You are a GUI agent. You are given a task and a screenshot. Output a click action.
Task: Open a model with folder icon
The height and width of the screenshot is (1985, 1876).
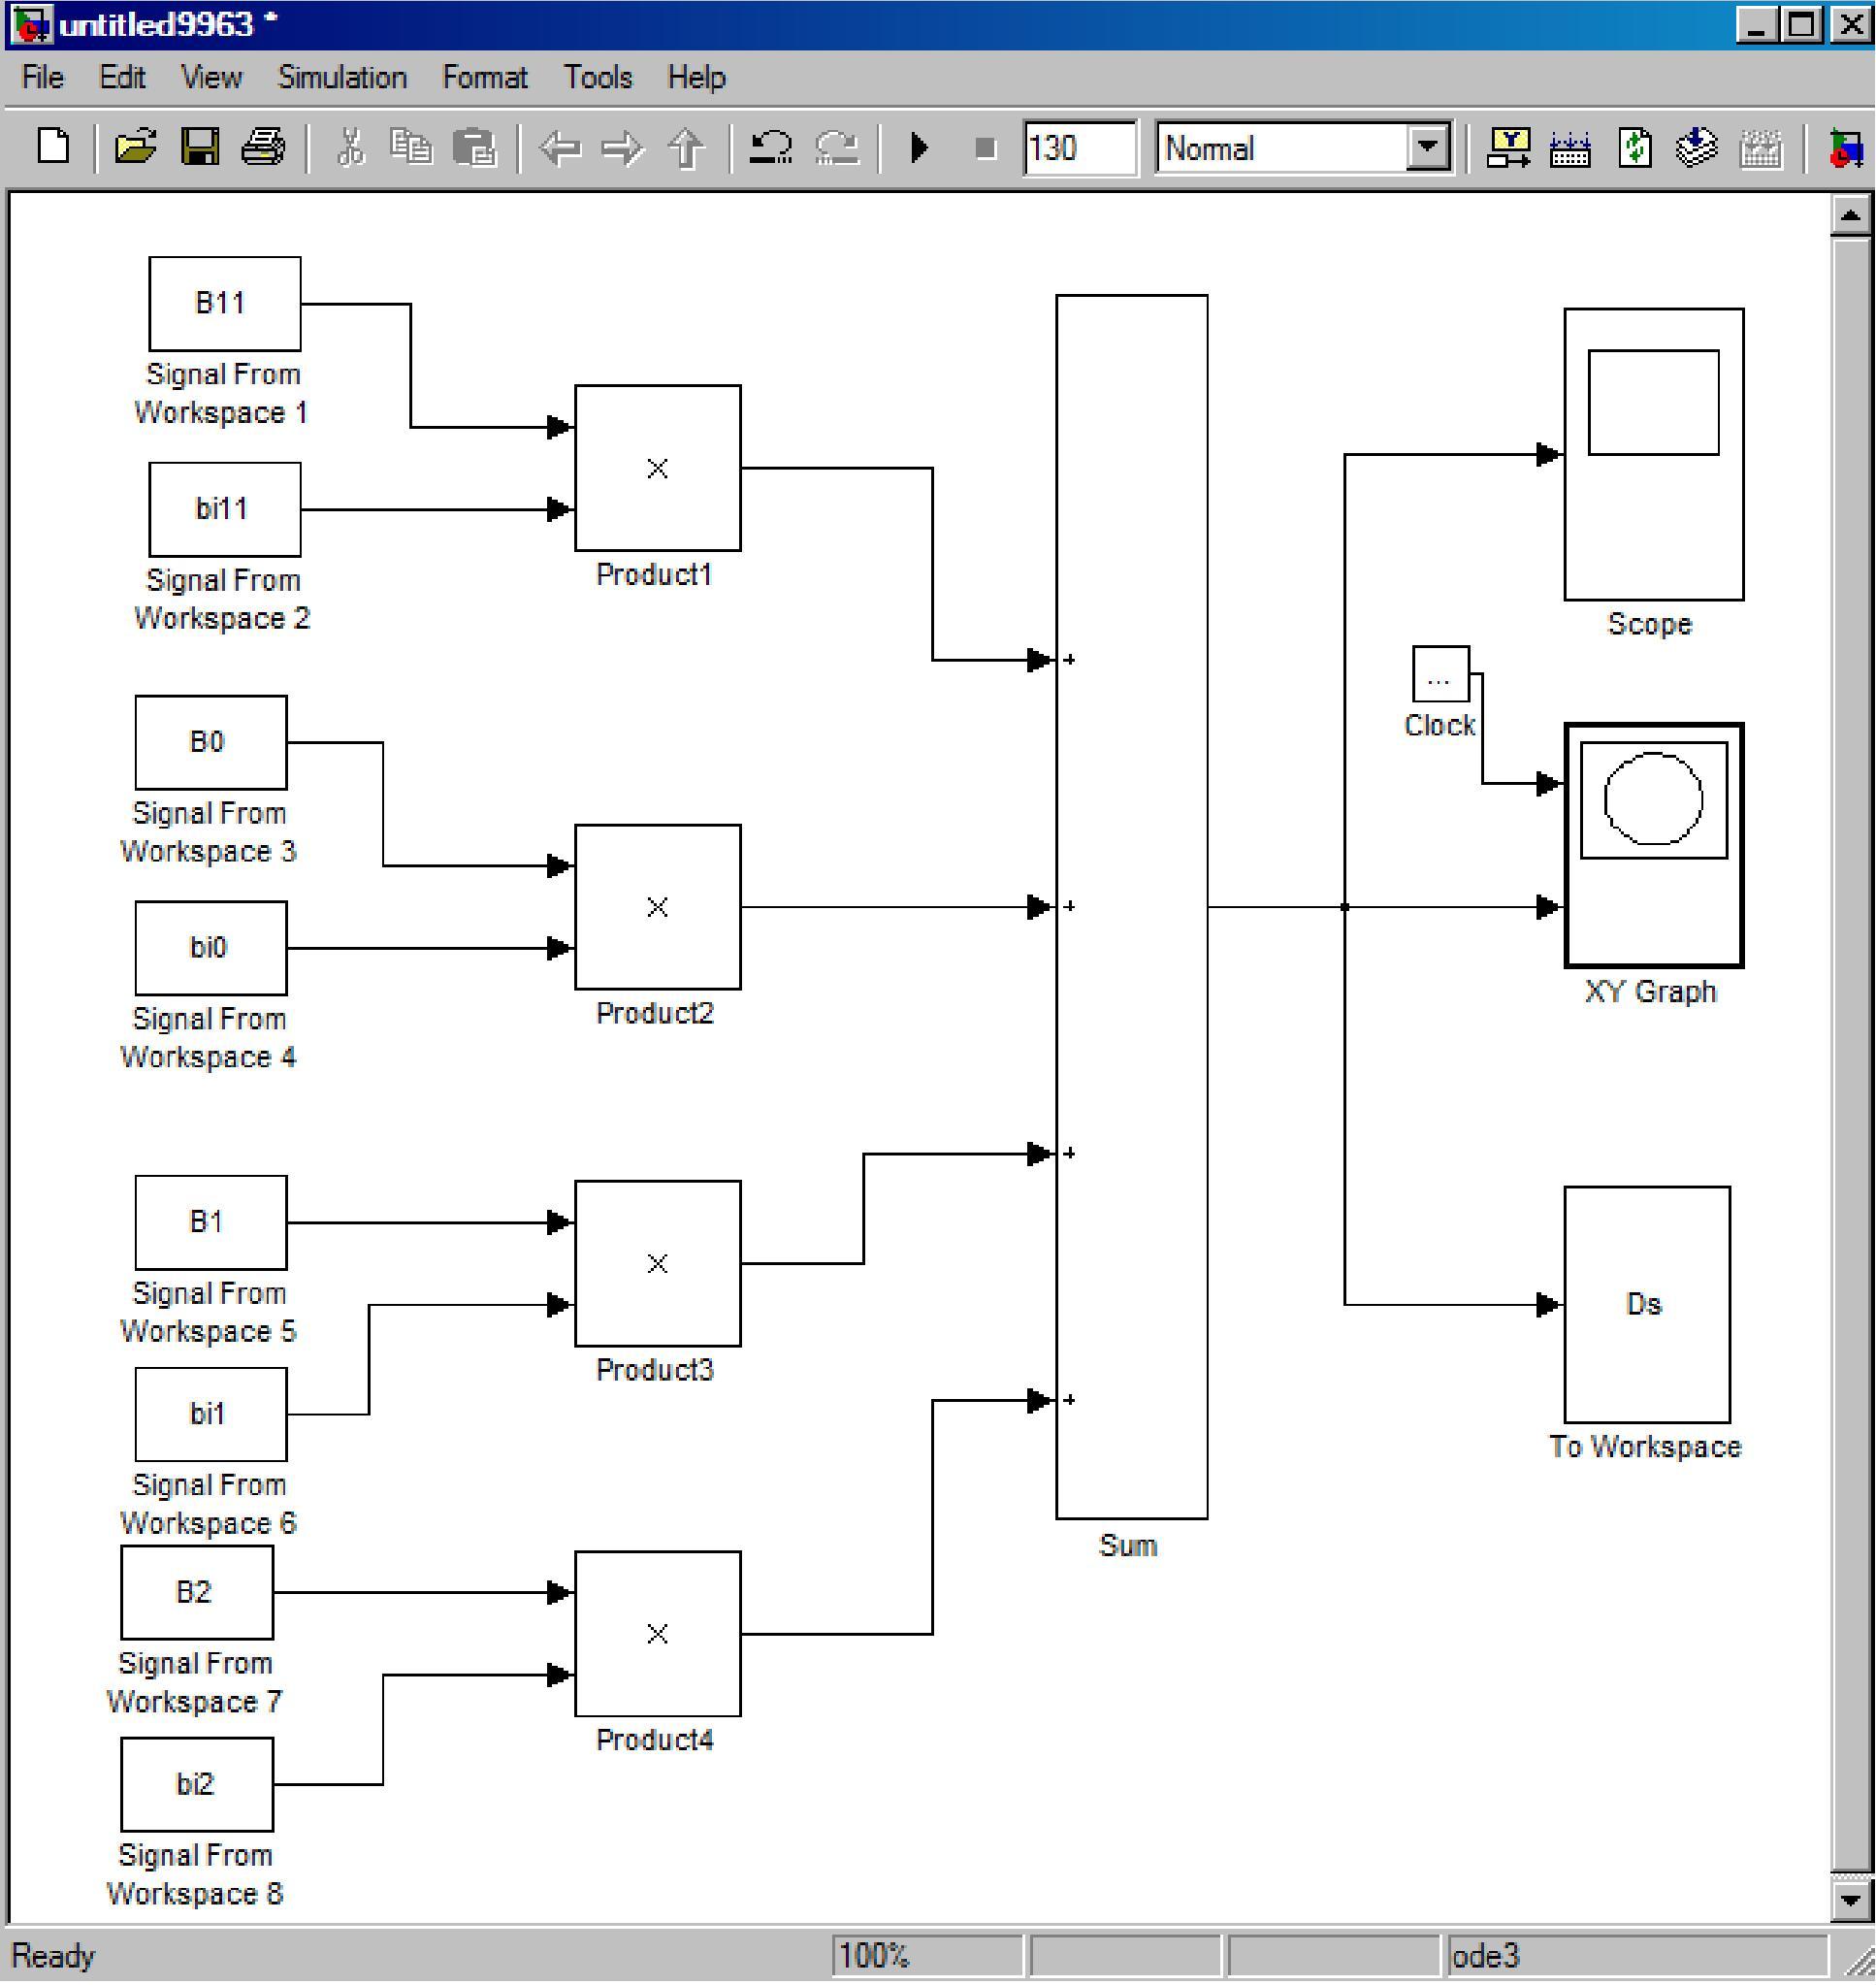pos(135,148)
